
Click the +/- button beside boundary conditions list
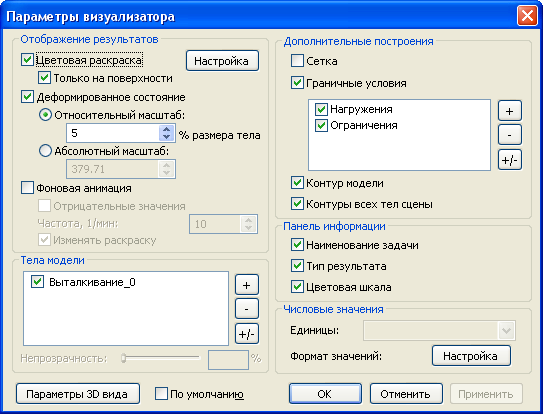pos(509,160)
